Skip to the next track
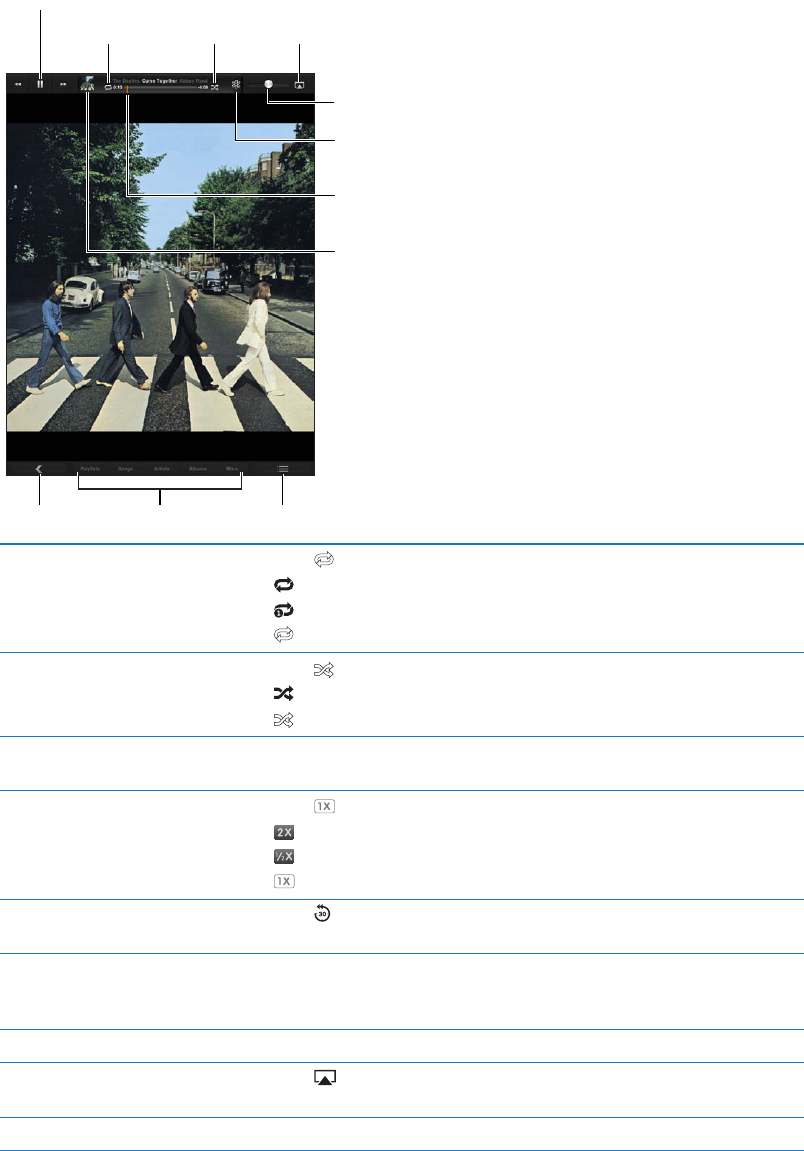The height and width of the screenshot is (1151, 804). [63, 84]
